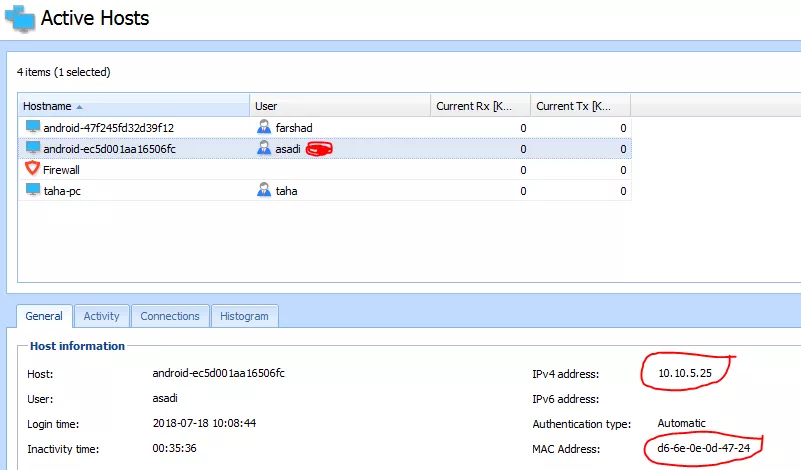Click IPv4 address value 10.10.5.25

[685, 373]
